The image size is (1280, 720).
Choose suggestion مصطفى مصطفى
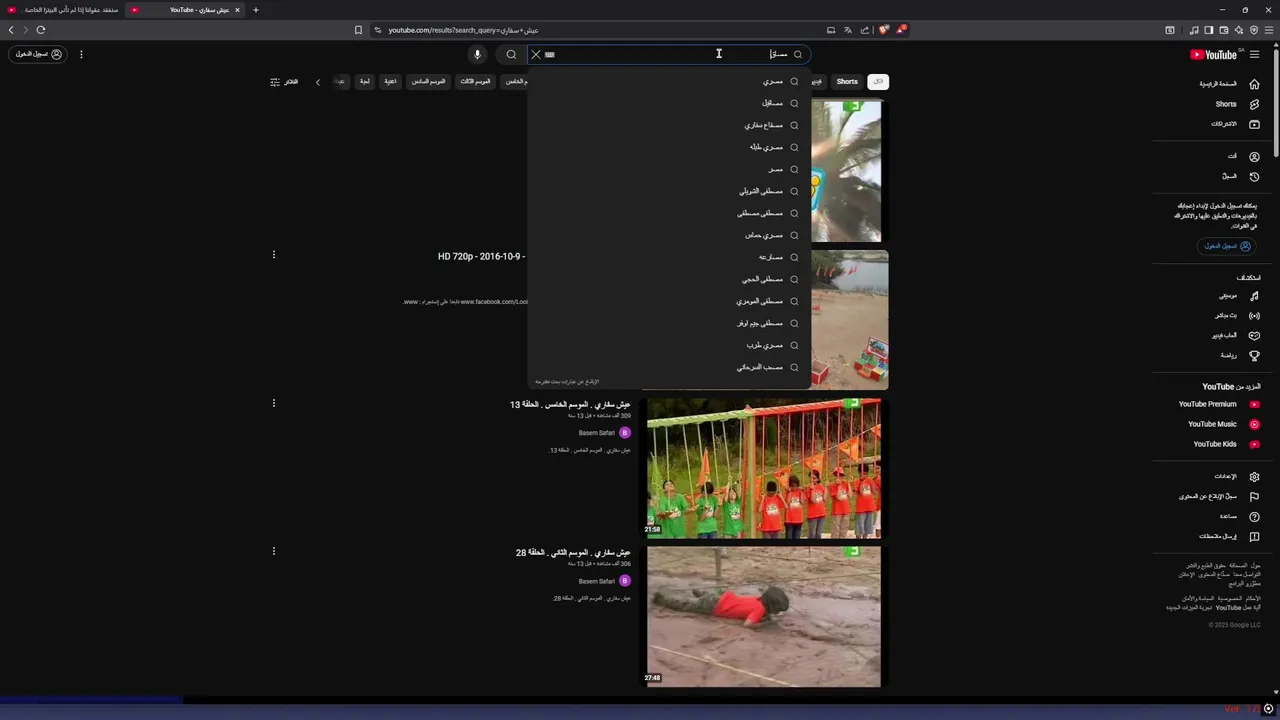[x=670, y=213]
